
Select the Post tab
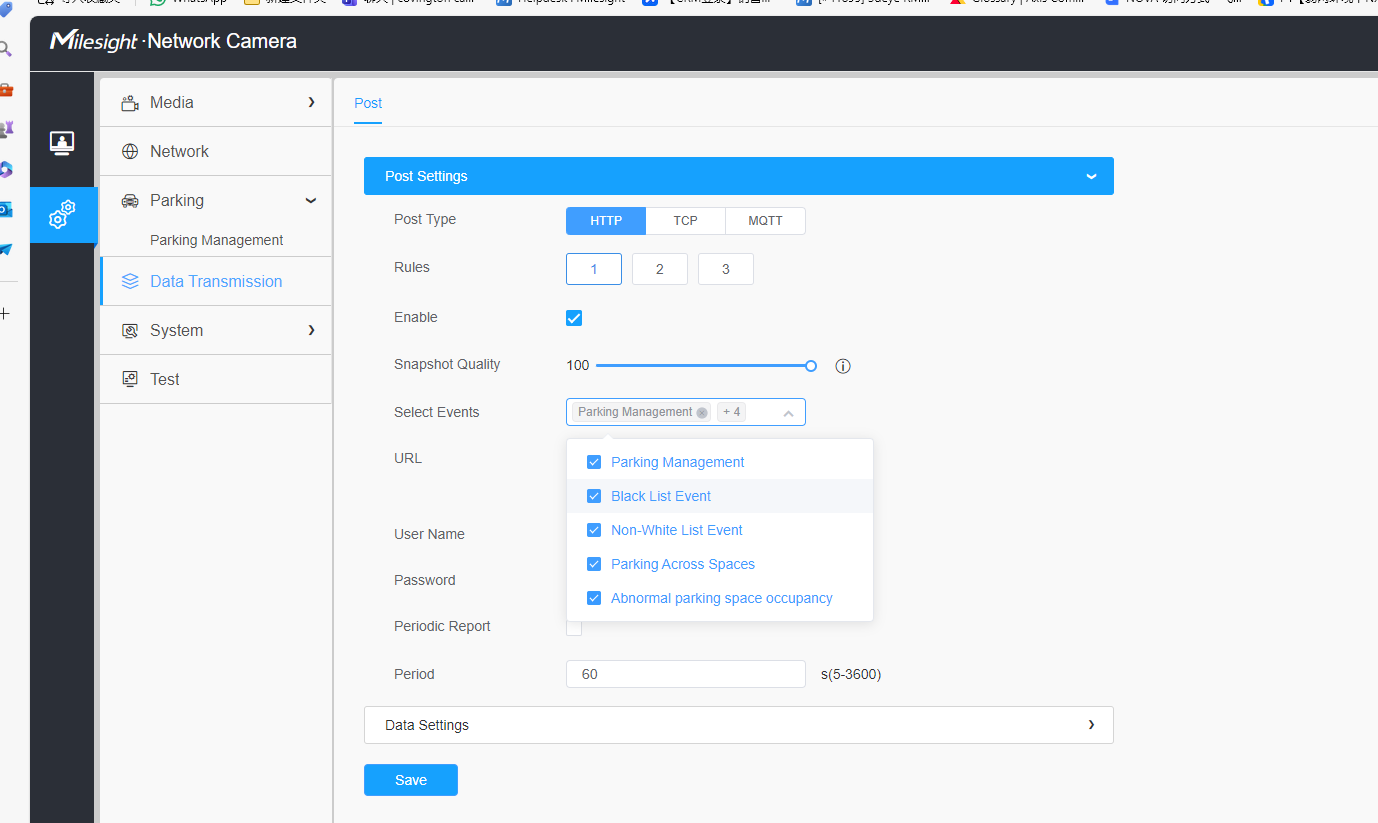[x=368, y=103]
